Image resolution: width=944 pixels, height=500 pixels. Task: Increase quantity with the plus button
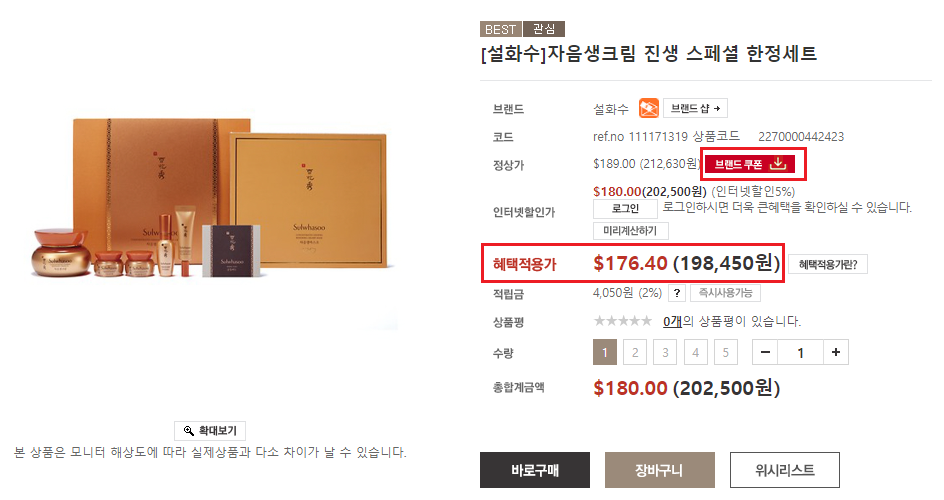[836, 353]
